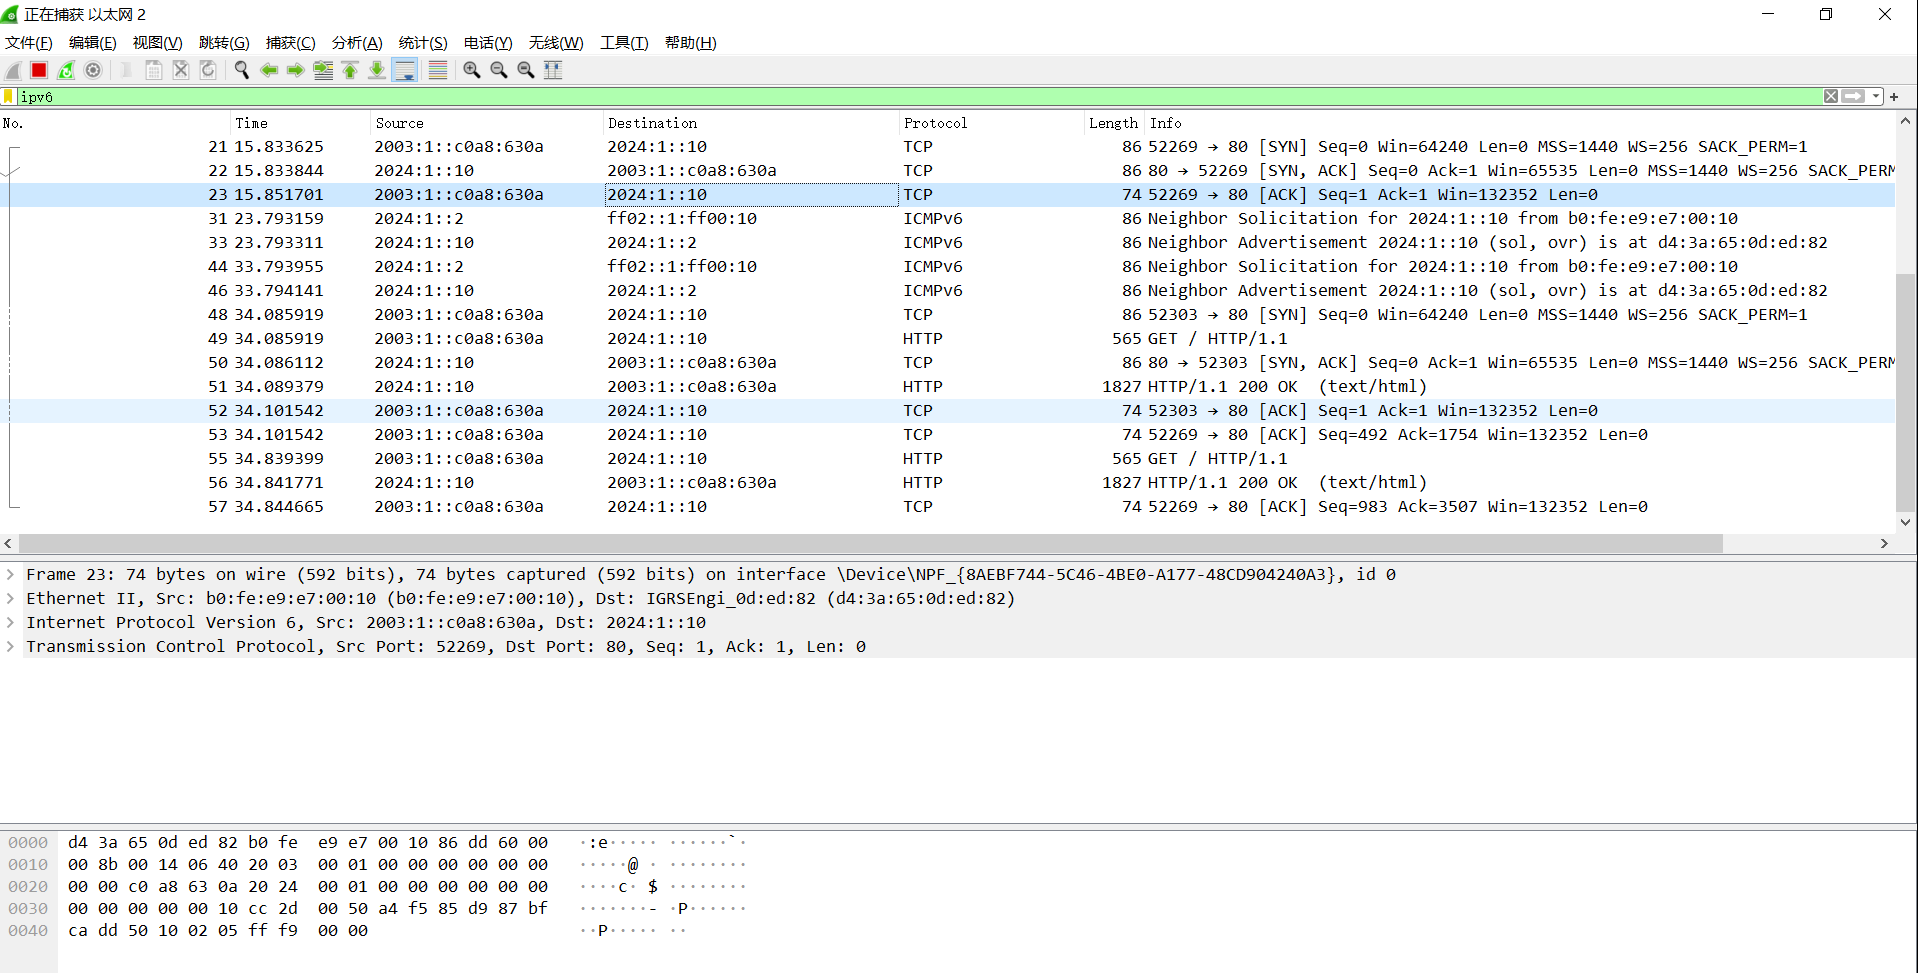Go forward to next packet in history
The height and width of the screenshot is (973, 1918).
(296, 70)
